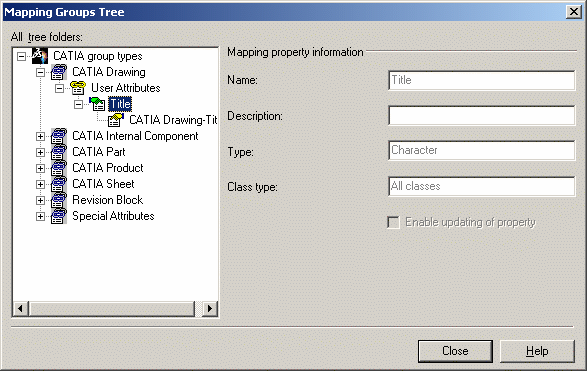Collapse the CATIA Drawing node
The image size is (587, 371).
pyautogui.click(x=40, y=72)
